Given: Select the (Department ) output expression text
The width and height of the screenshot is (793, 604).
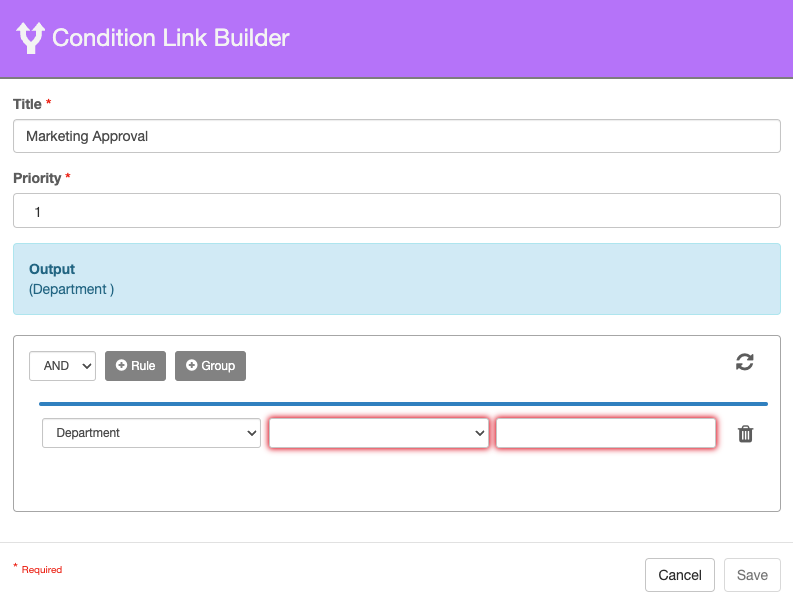Looking at the screenshot, I should coord(71,289).
